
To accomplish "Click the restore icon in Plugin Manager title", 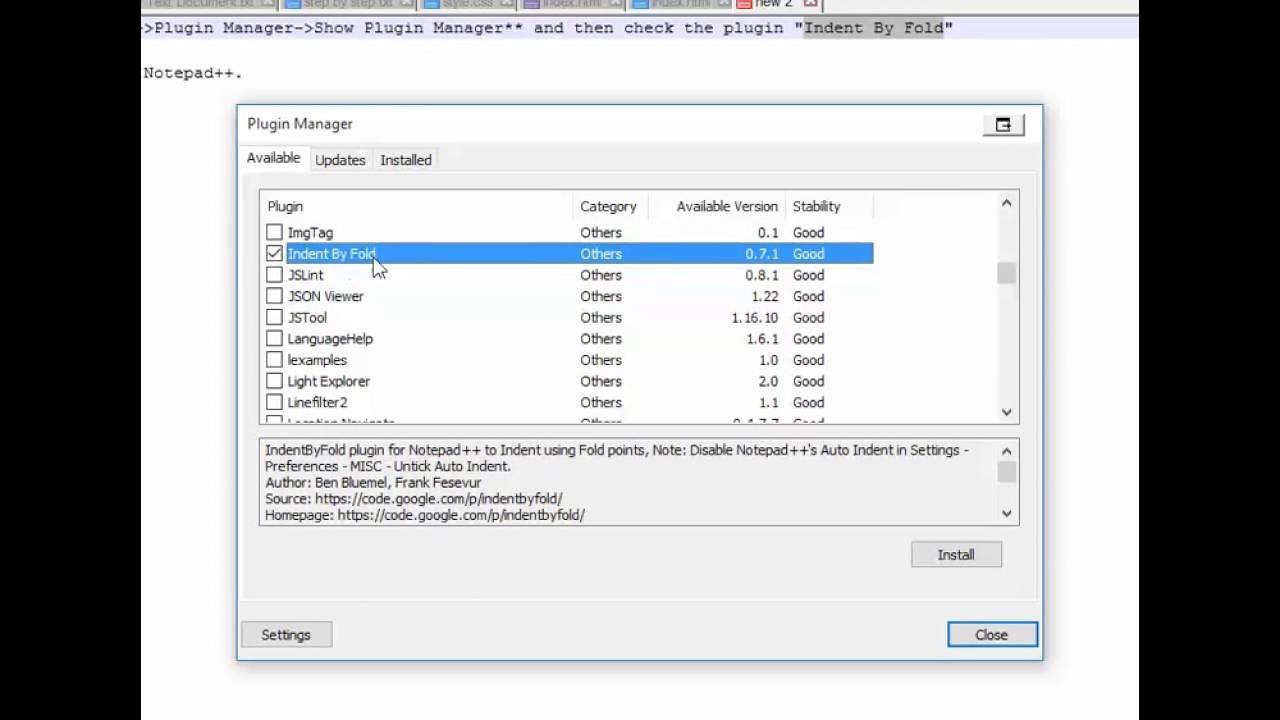I will [1003, 125].
